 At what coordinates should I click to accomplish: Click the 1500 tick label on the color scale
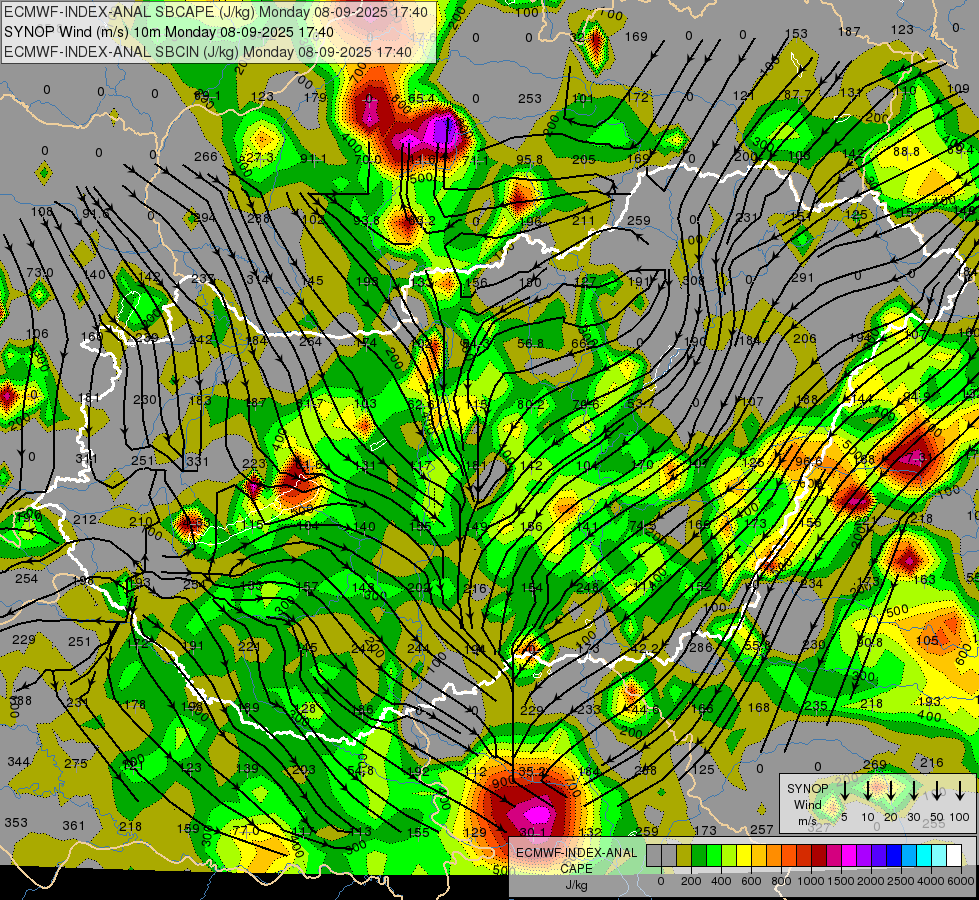pyautogui.click(x=841, y=881)
